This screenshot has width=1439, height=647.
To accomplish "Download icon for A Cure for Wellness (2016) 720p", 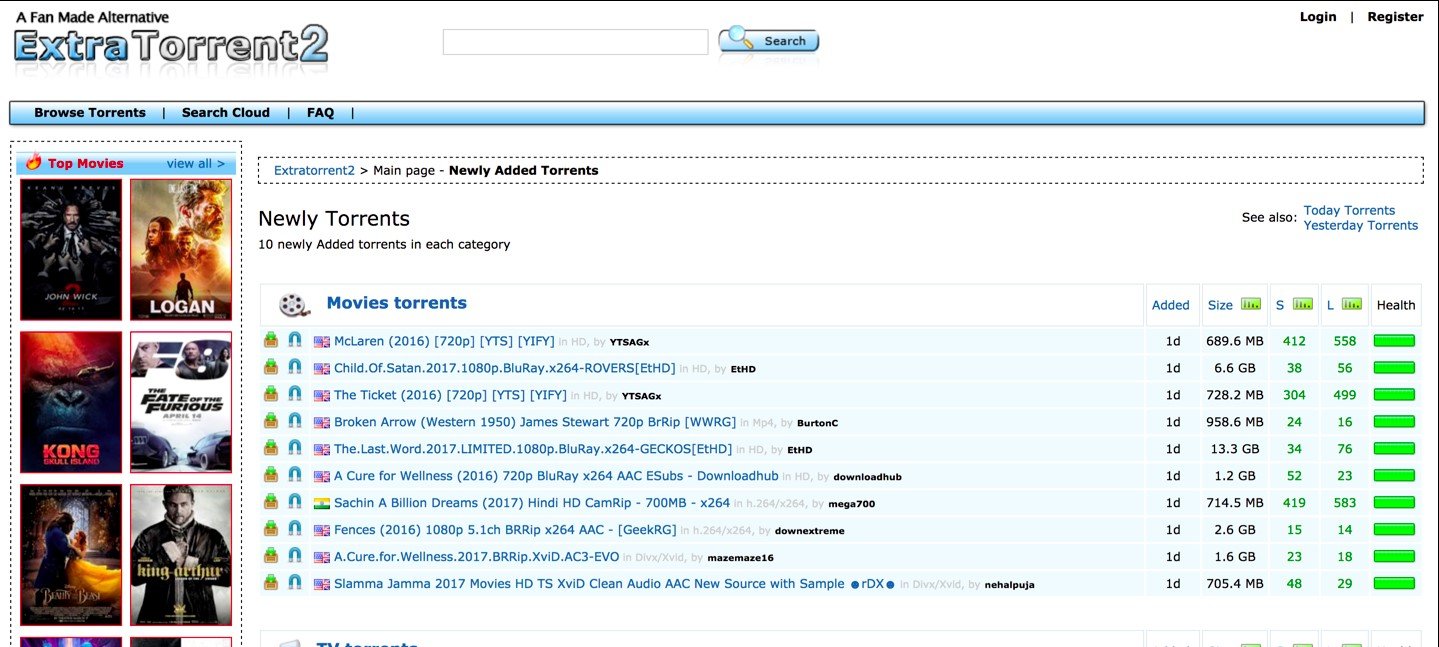I will 271,475.
